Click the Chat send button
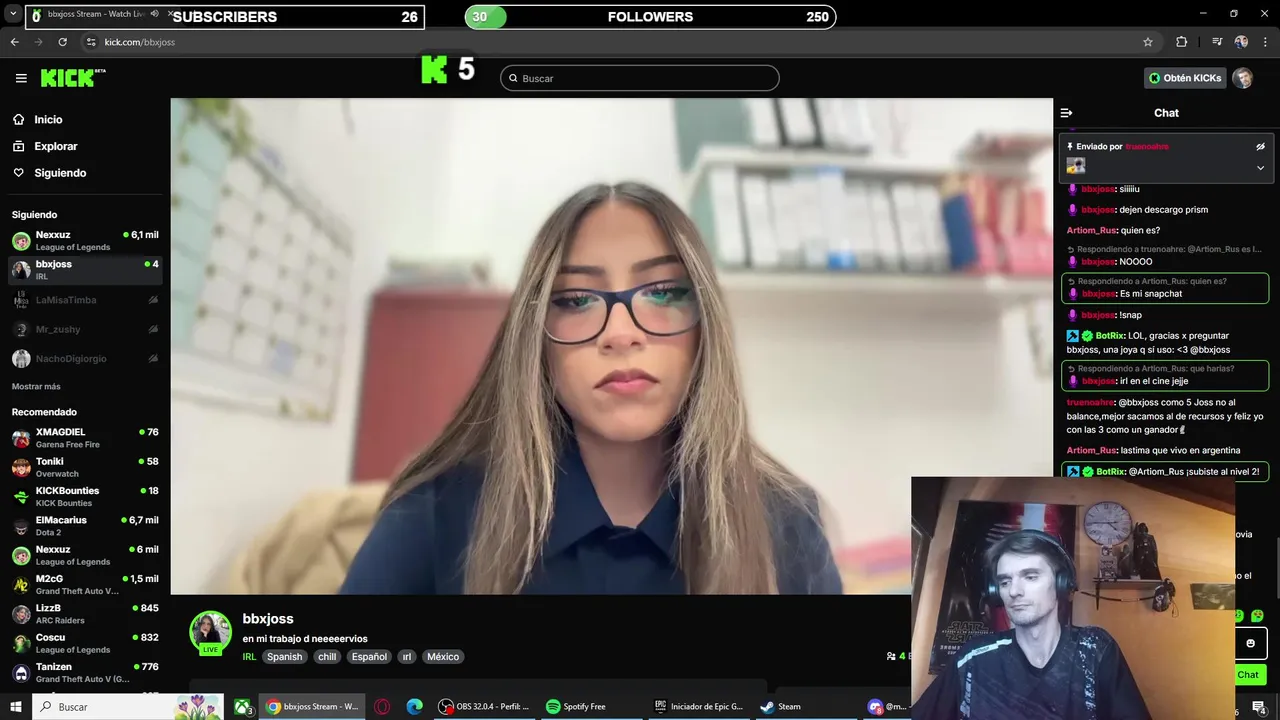 [1248, 674]
